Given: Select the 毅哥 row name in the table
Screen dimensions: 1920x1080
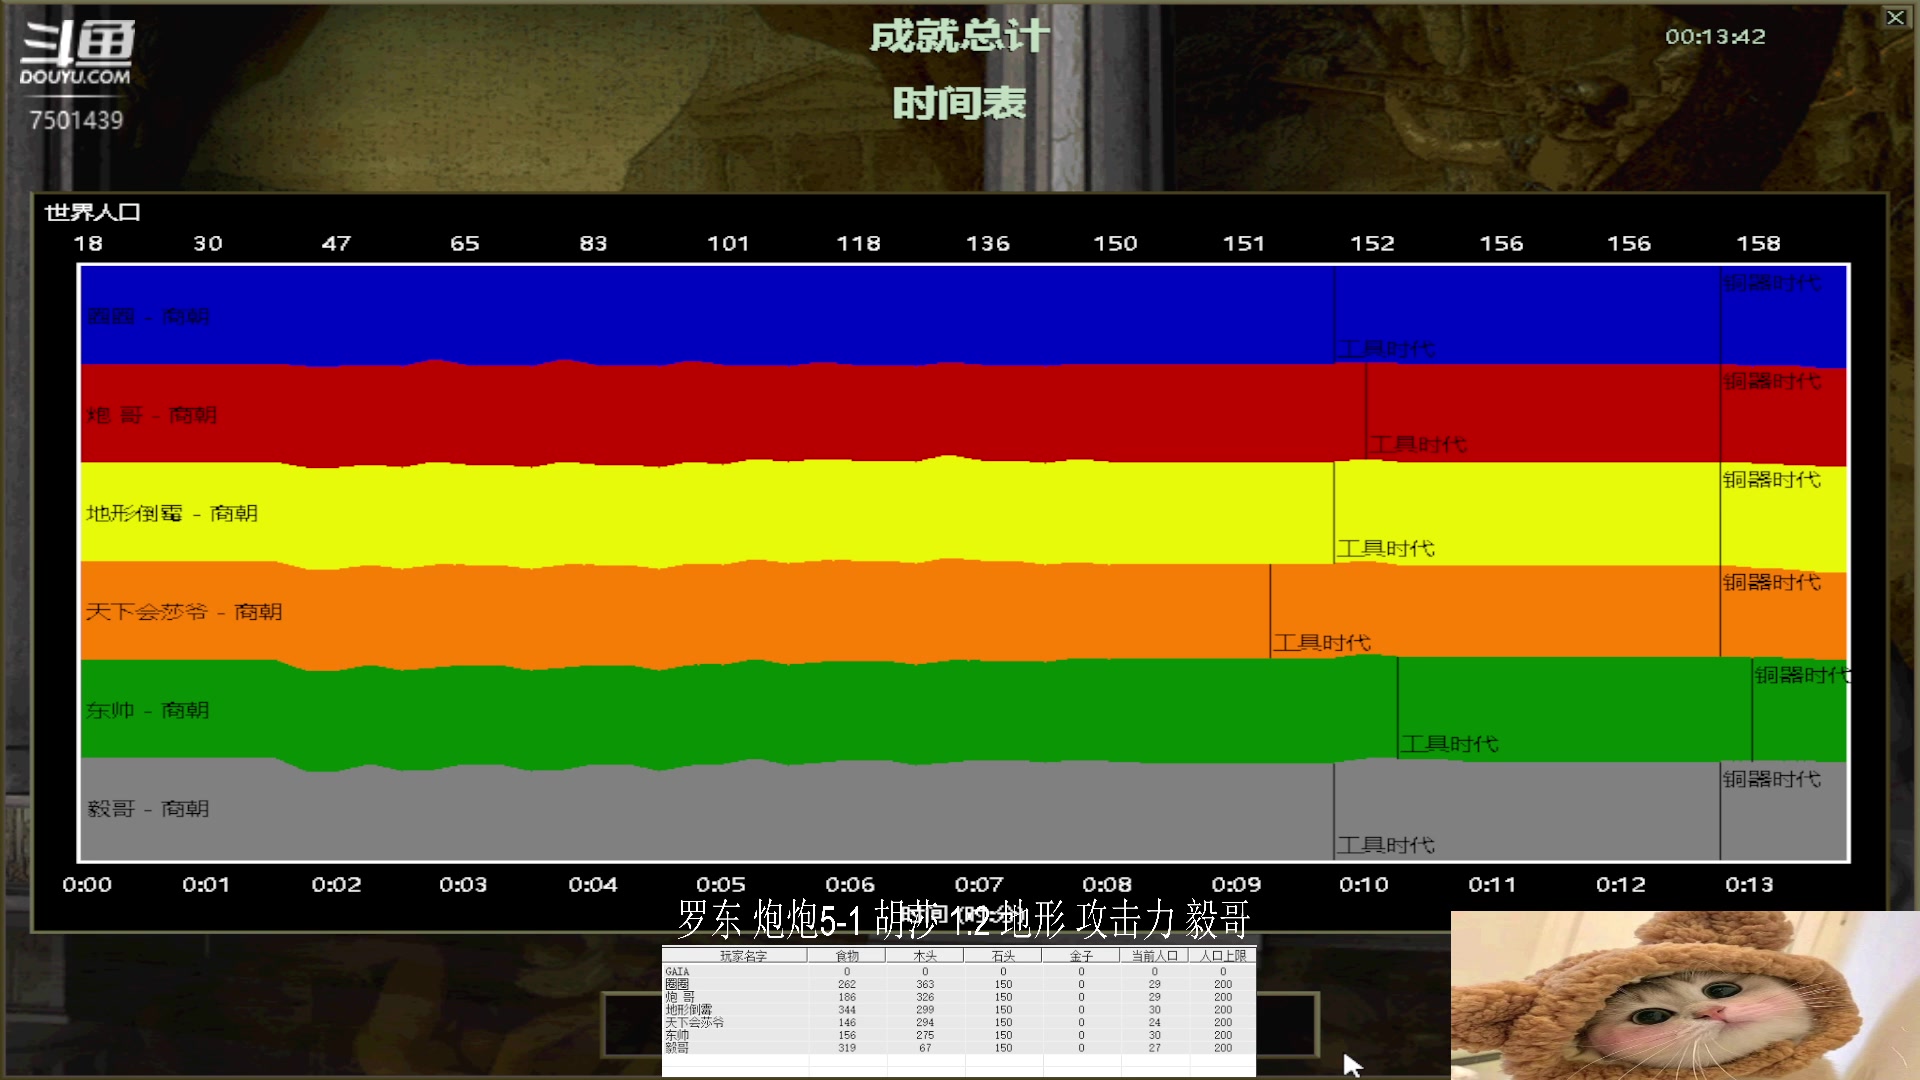Looking at the screenshot, I should click(677, 1048).
